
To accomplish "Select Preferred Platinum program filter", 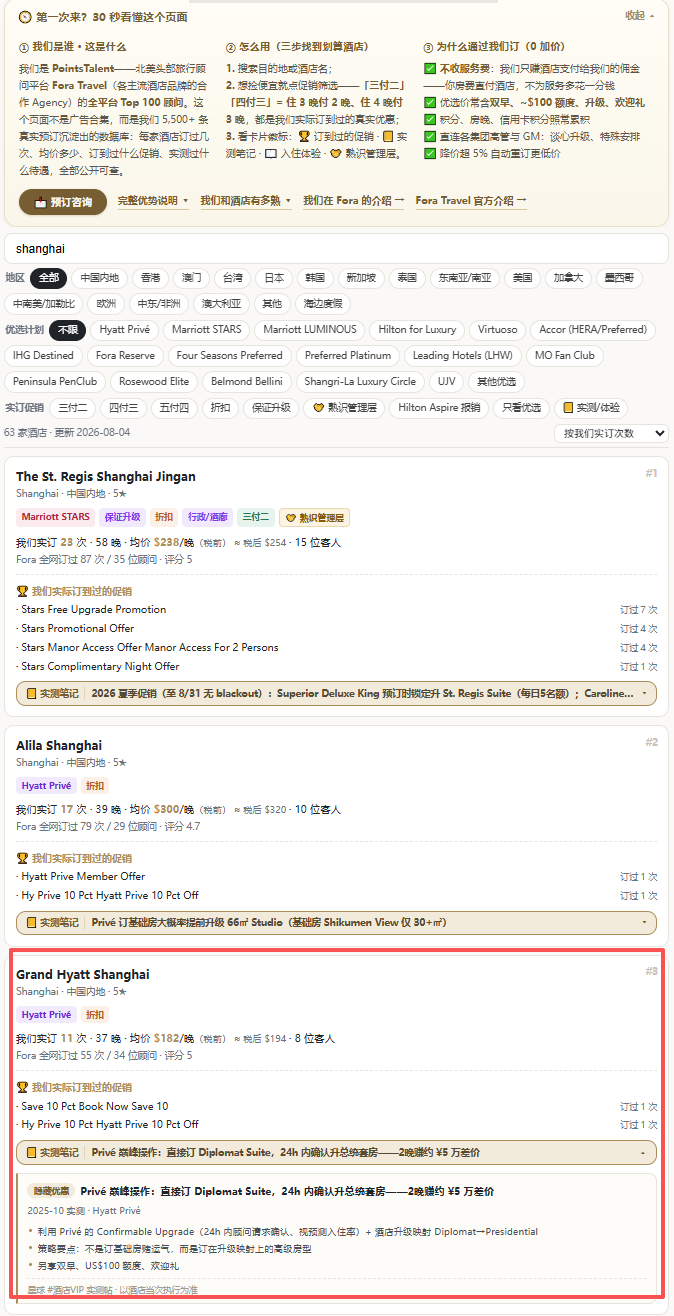I will tap(348, 355).
